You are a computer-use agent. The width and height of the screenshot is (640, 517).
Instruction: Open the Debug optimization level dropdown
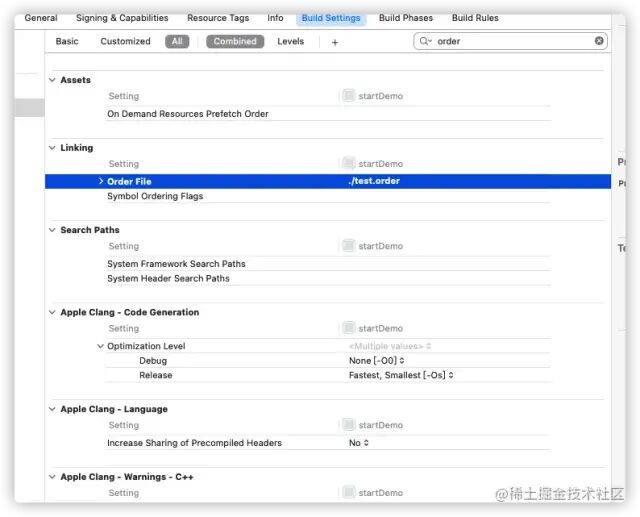pos(376,361)
